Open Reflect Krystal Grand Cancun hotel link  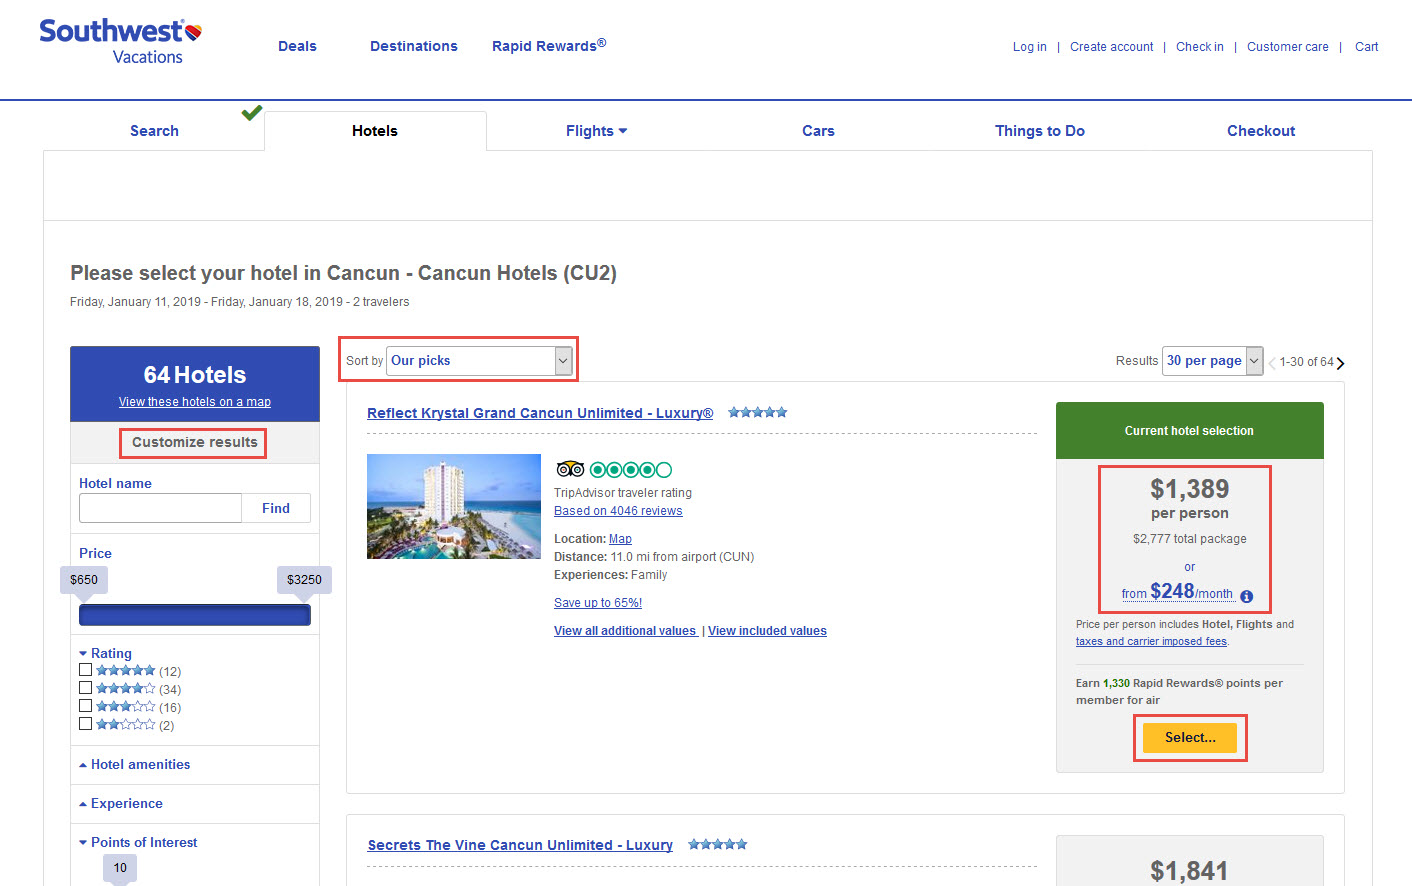540,413
